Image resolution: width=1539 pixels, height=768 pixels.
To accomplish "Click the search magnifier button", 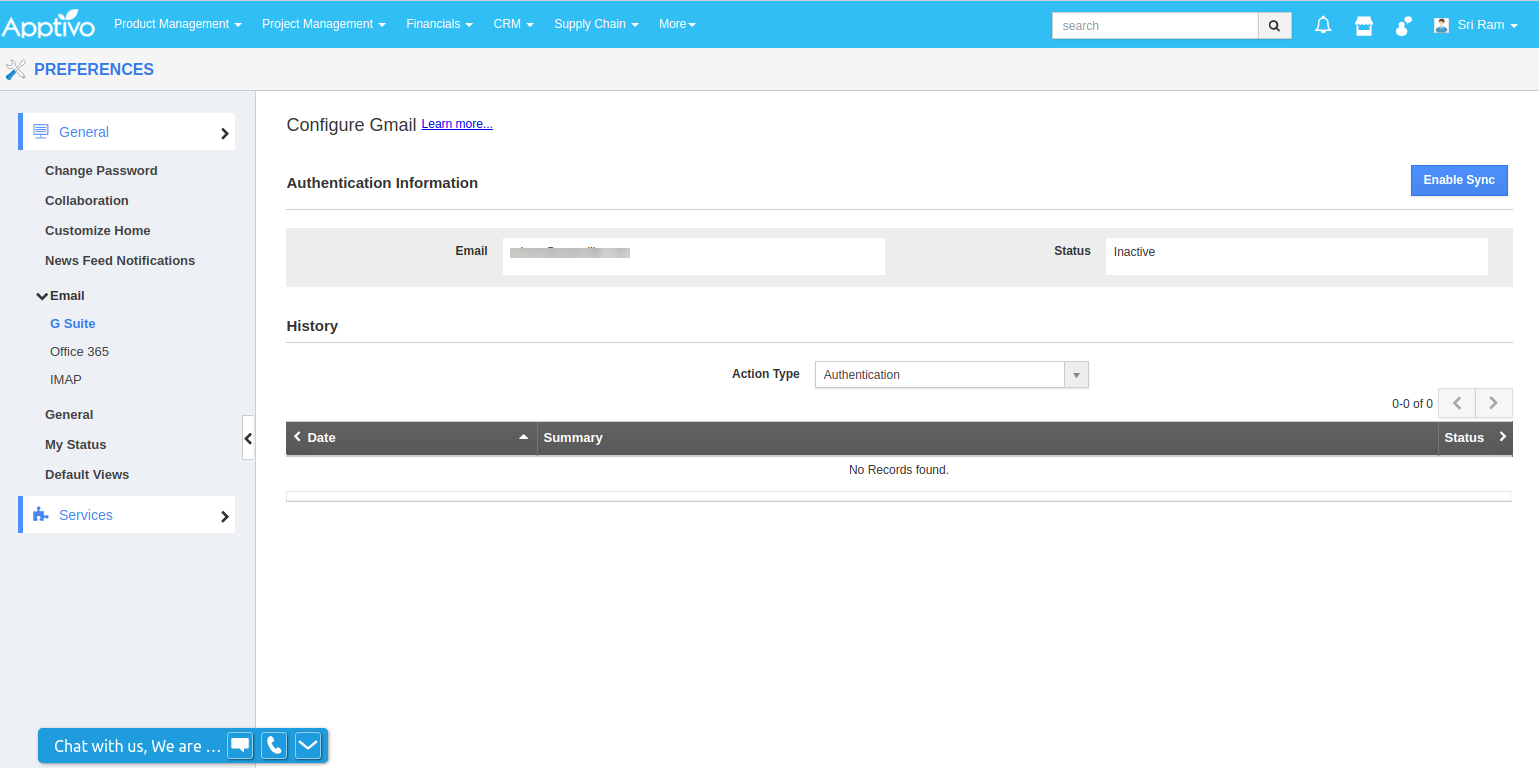I will click(x=1274, y=26).
